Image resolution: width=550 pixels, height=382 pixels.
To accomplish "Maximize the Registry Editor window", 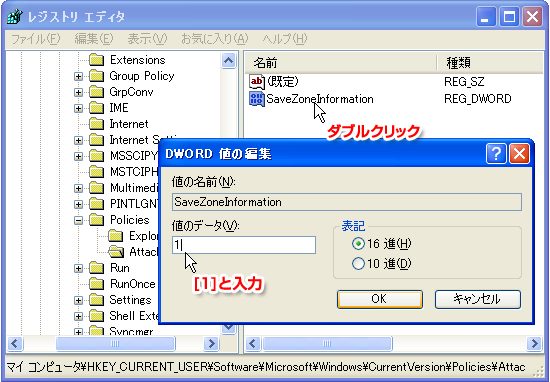I will coord(509,16).
